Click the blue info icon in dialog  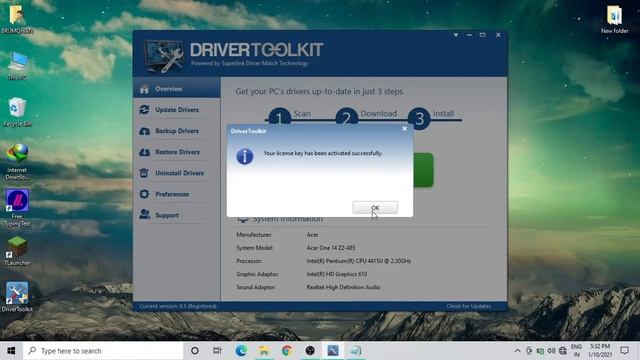244,156
